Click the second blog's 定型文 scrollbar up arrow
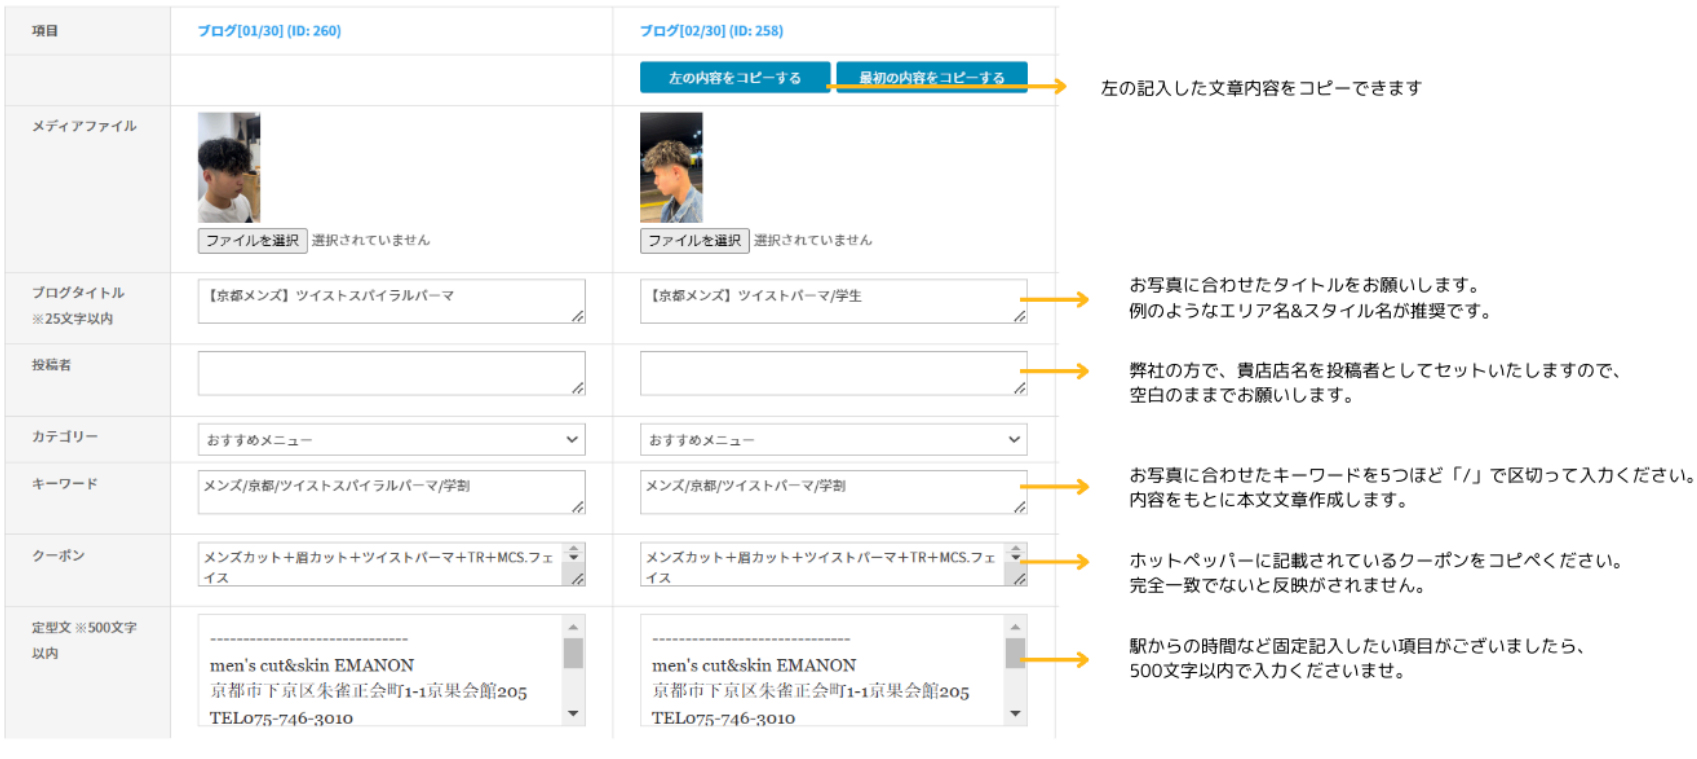Screen dimensions: 1697x759 point(1015,627)
